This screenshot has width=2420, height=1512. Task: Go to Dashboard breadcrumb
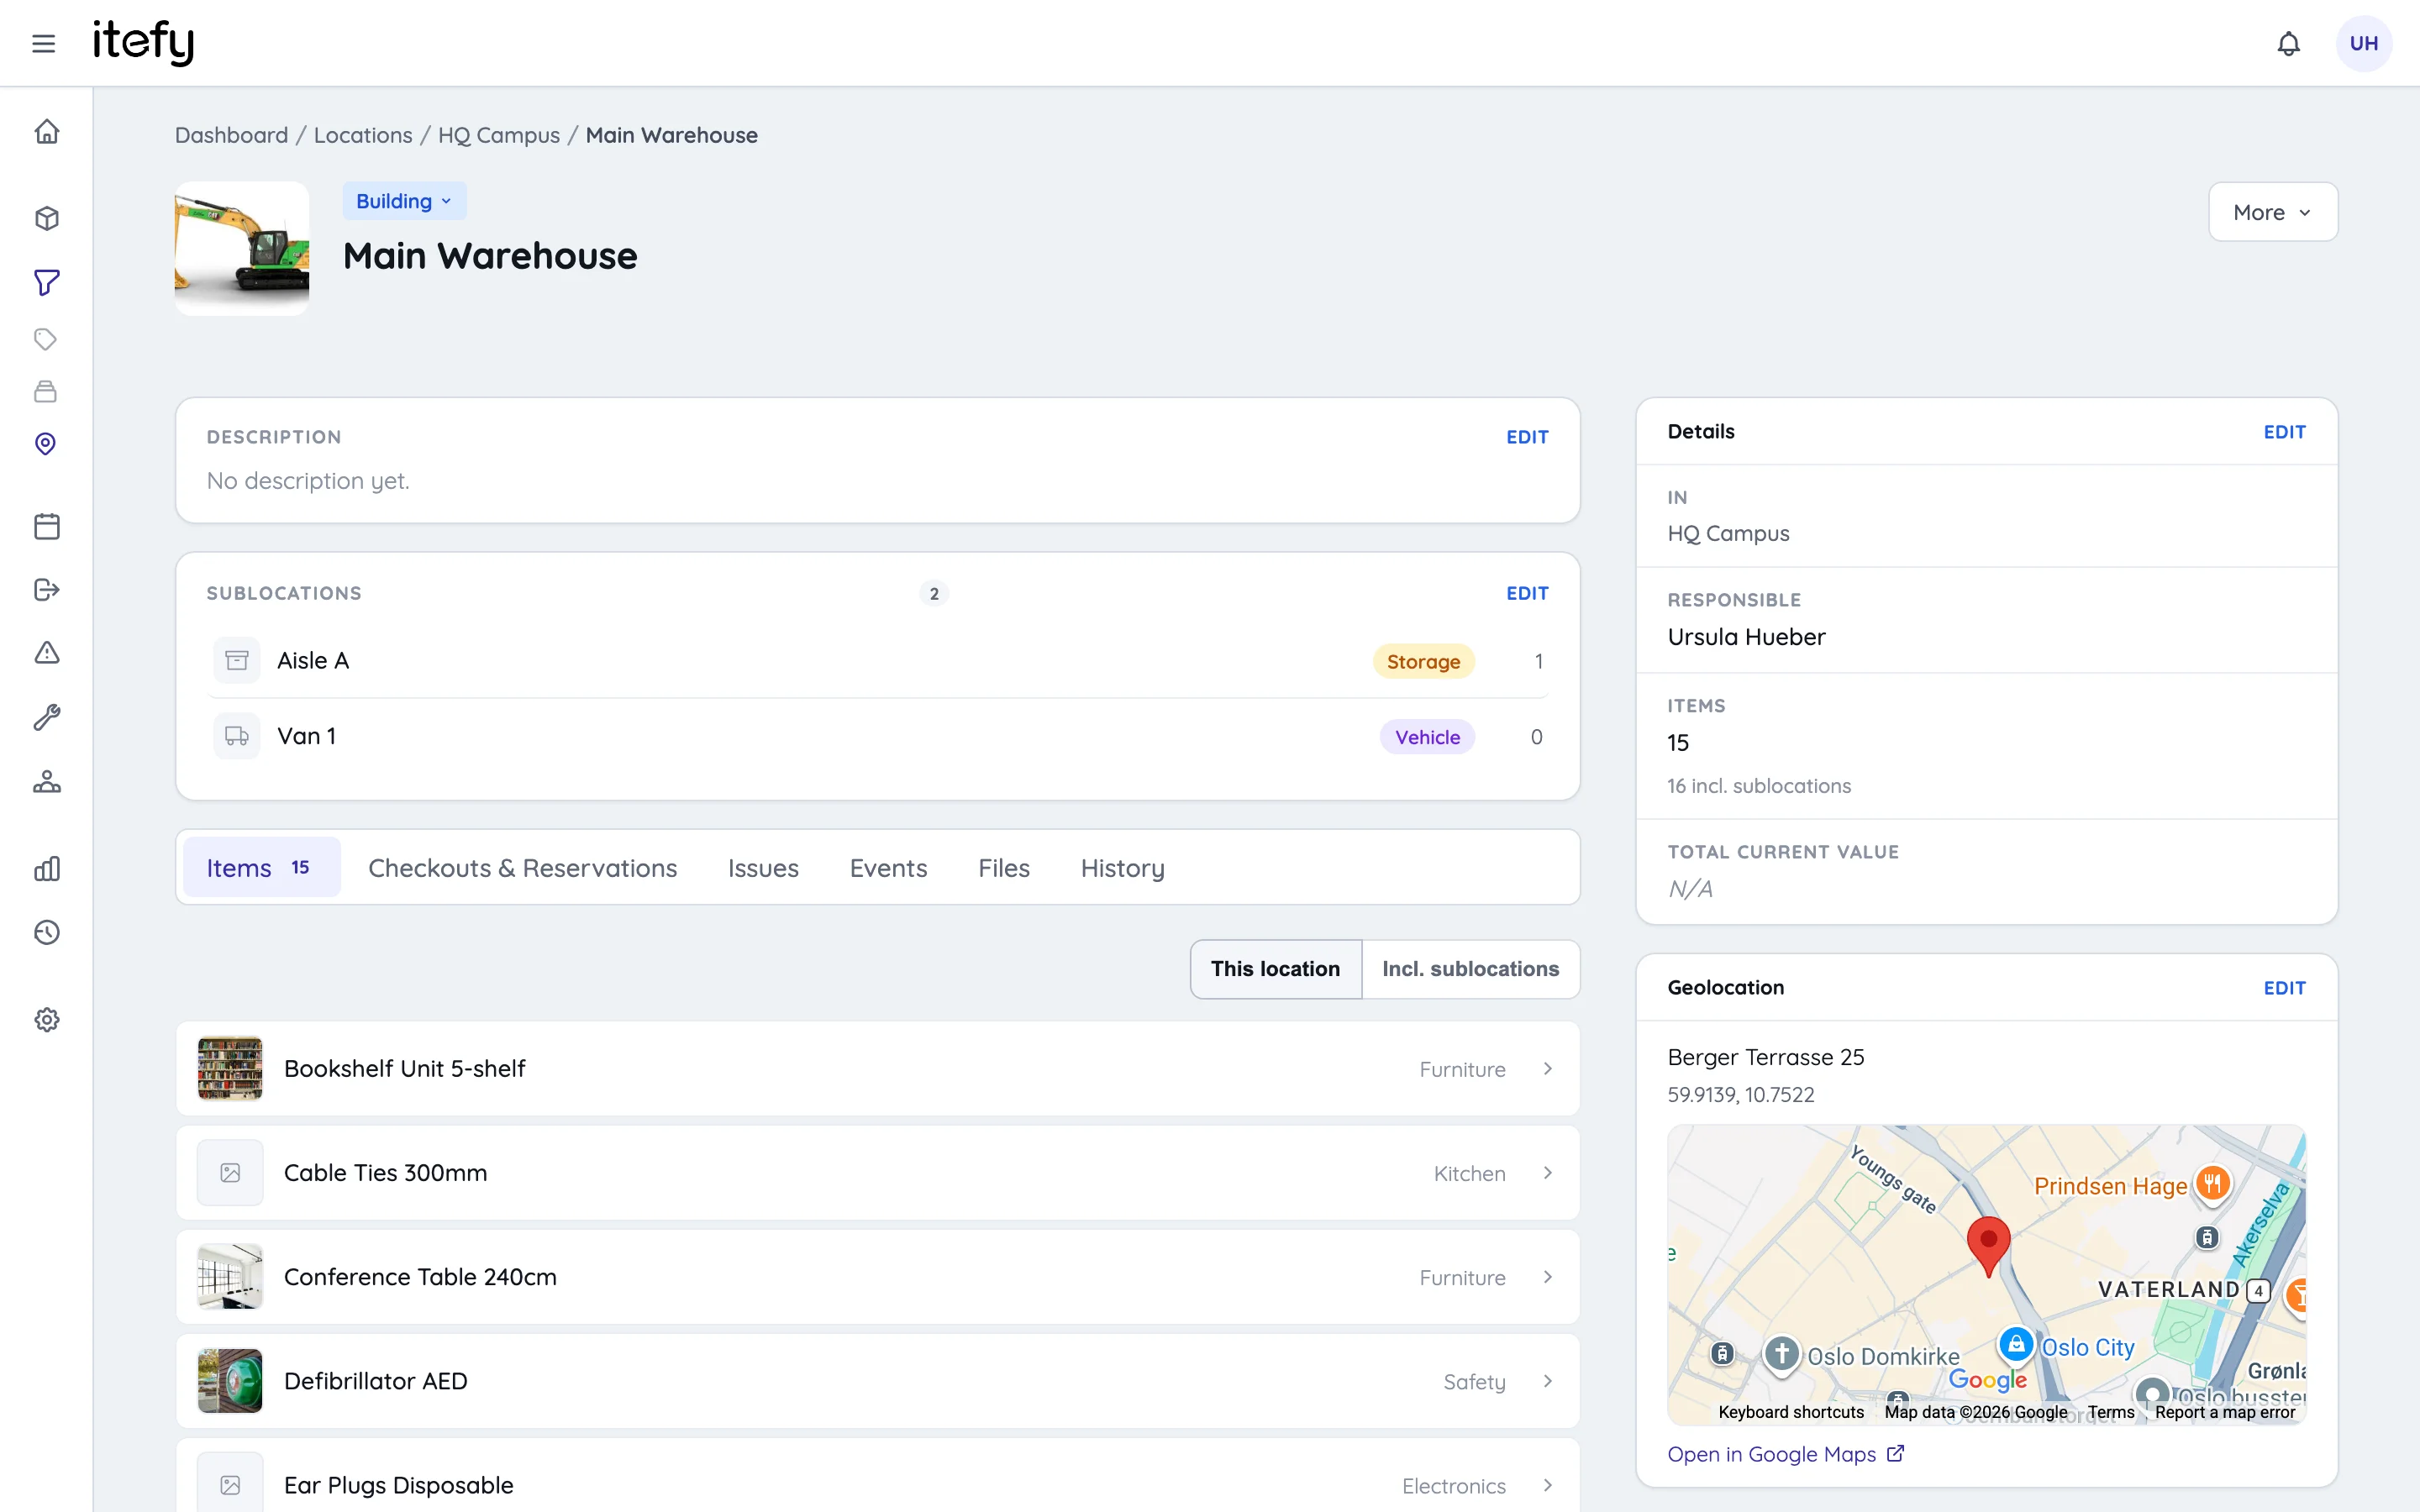(x=231, y=135)
